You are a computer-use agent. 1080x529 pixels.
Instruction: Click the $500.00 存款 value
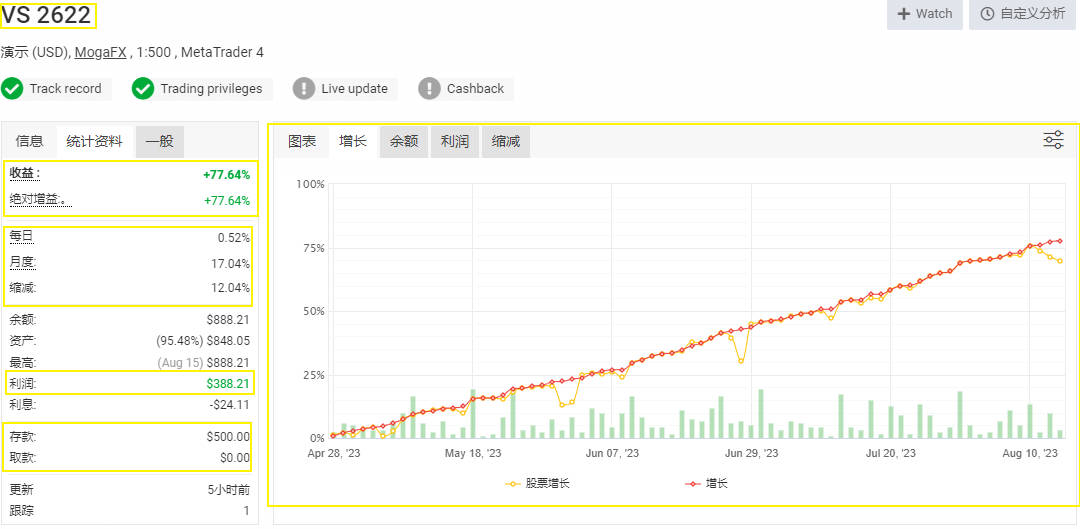228,437
